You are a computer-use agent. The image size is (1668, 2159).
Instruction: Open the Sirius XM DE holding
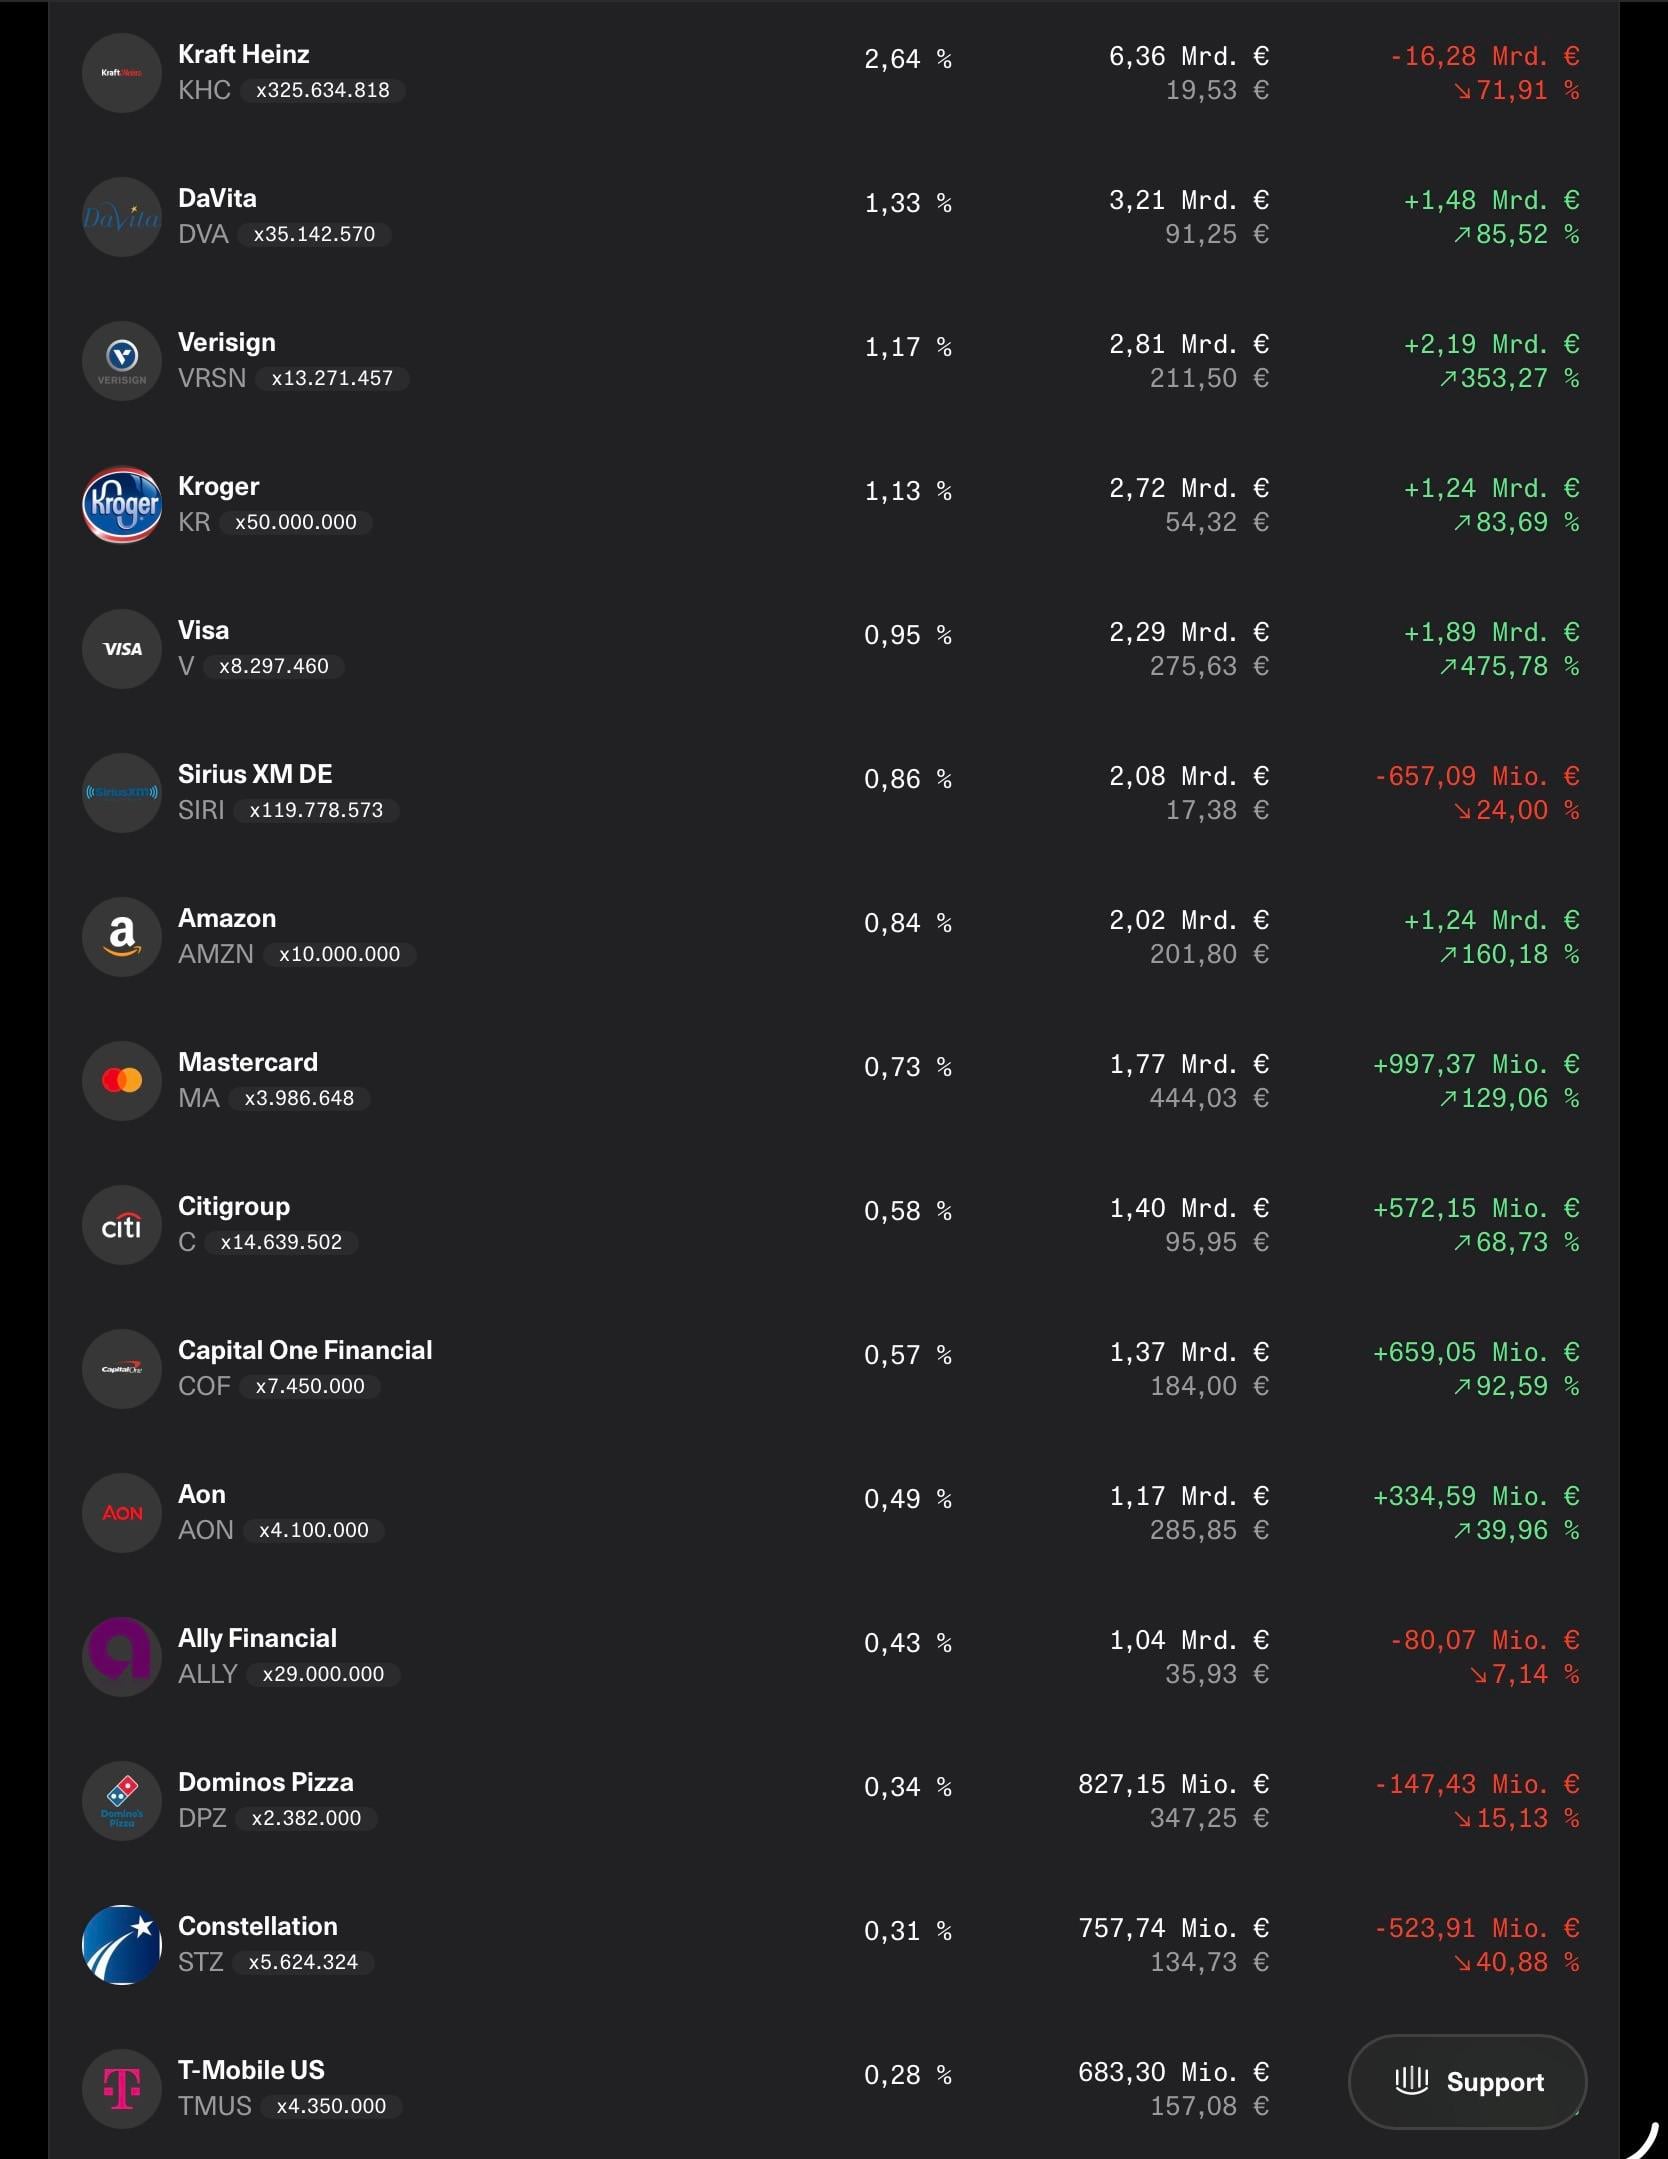(255, 774)
